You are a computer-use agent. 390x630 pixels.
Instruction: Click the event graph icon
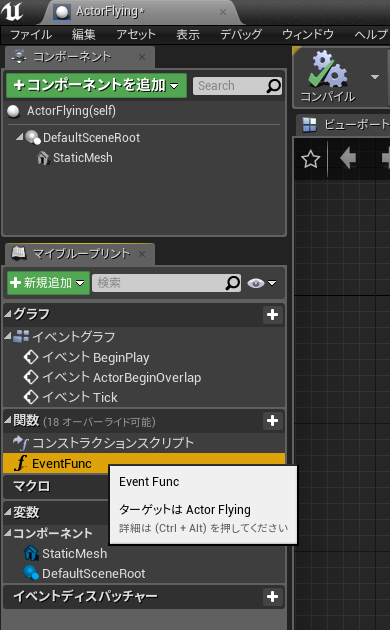pyautogui.click(x=21, y=336)
